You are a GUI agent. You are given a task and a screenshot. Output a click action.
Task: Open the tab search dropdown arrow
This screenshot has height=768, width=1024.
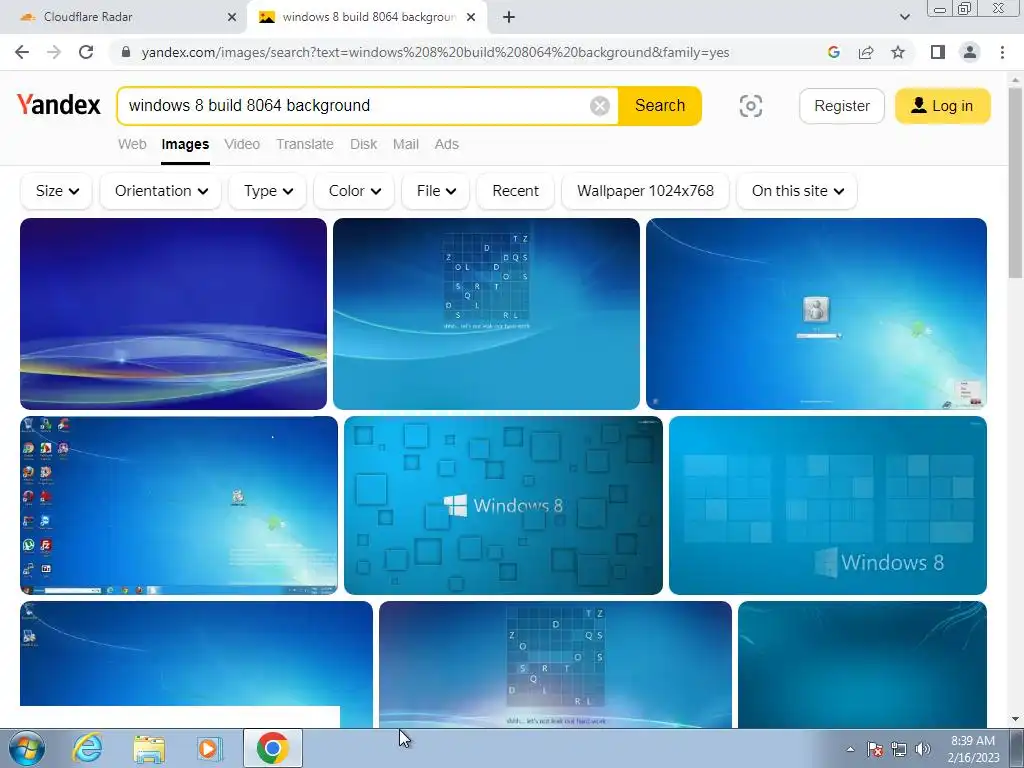coord(904,17)
